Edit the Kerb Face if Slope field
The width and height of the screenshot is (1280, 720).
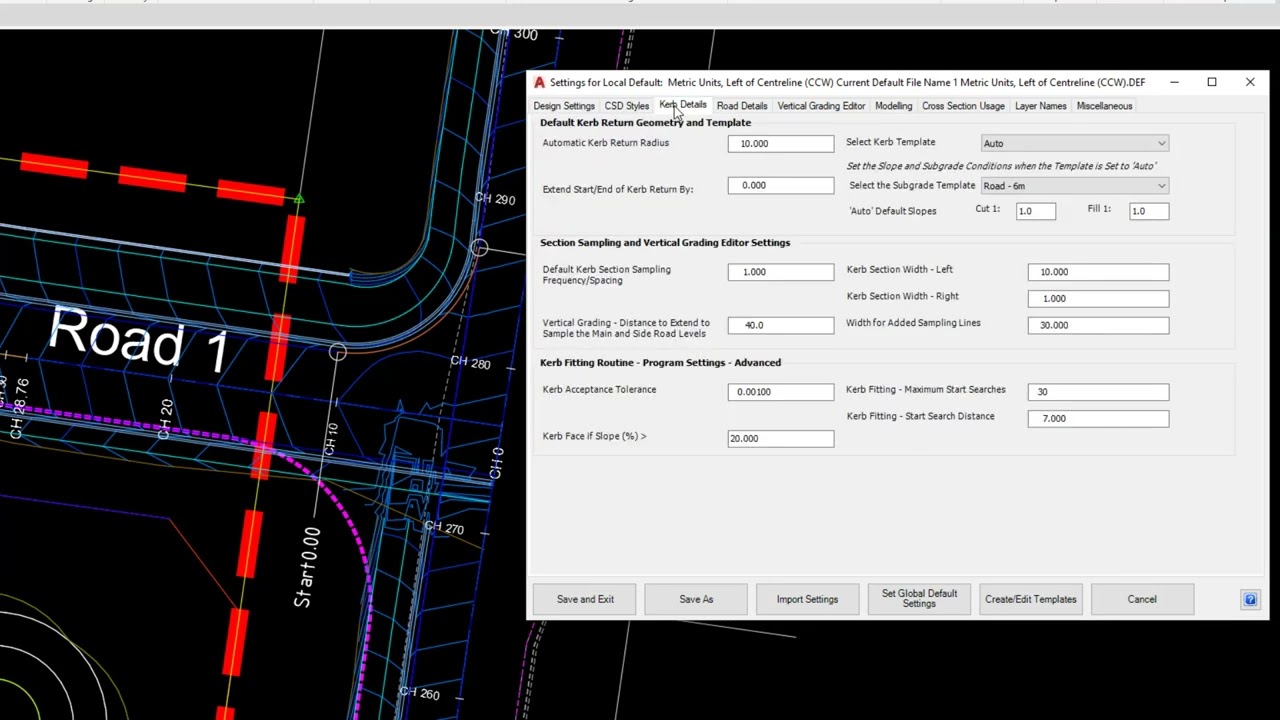click(781, 438)
